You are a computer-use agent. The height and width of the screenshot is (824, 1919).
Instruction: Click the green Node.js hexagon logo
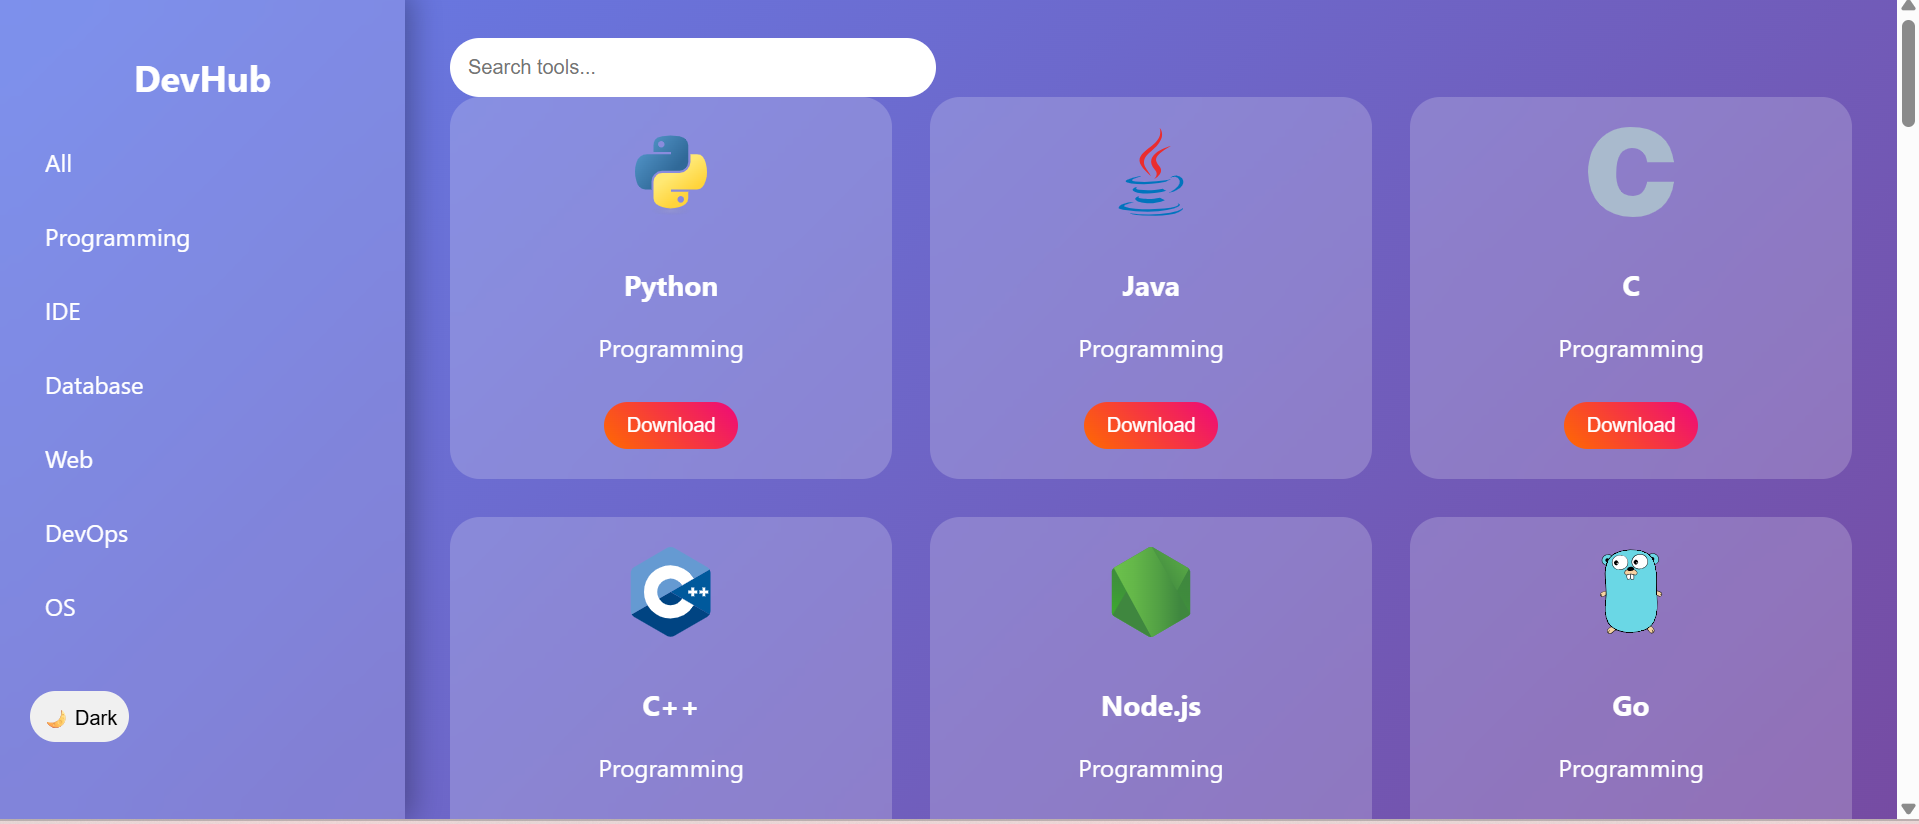[x=1150, y=592]
